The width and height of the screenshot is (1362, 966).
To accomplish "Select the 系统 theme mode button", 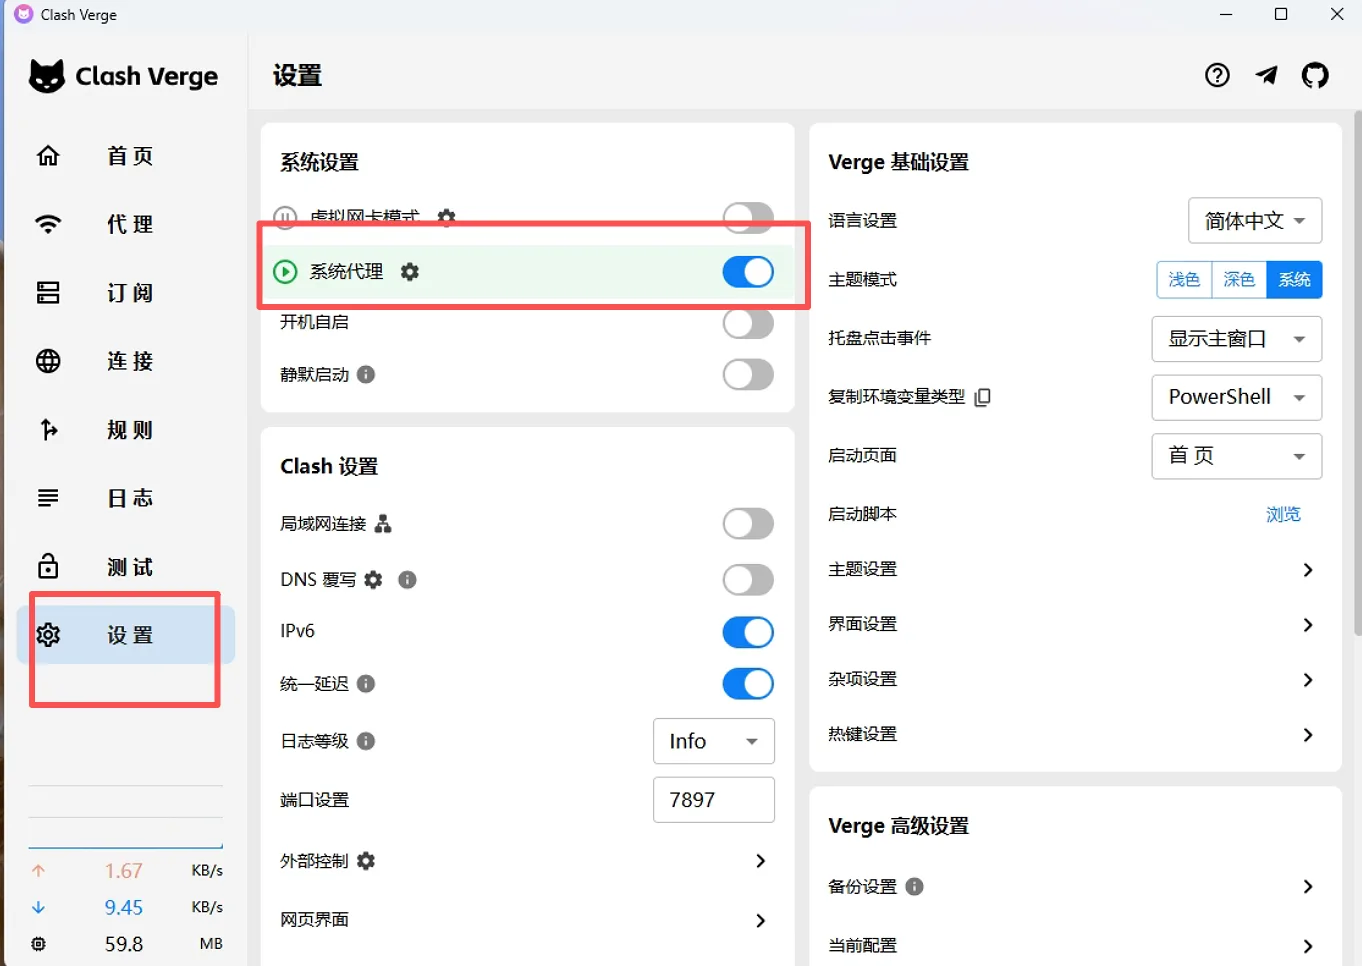I will click(x=1294, y=280).
